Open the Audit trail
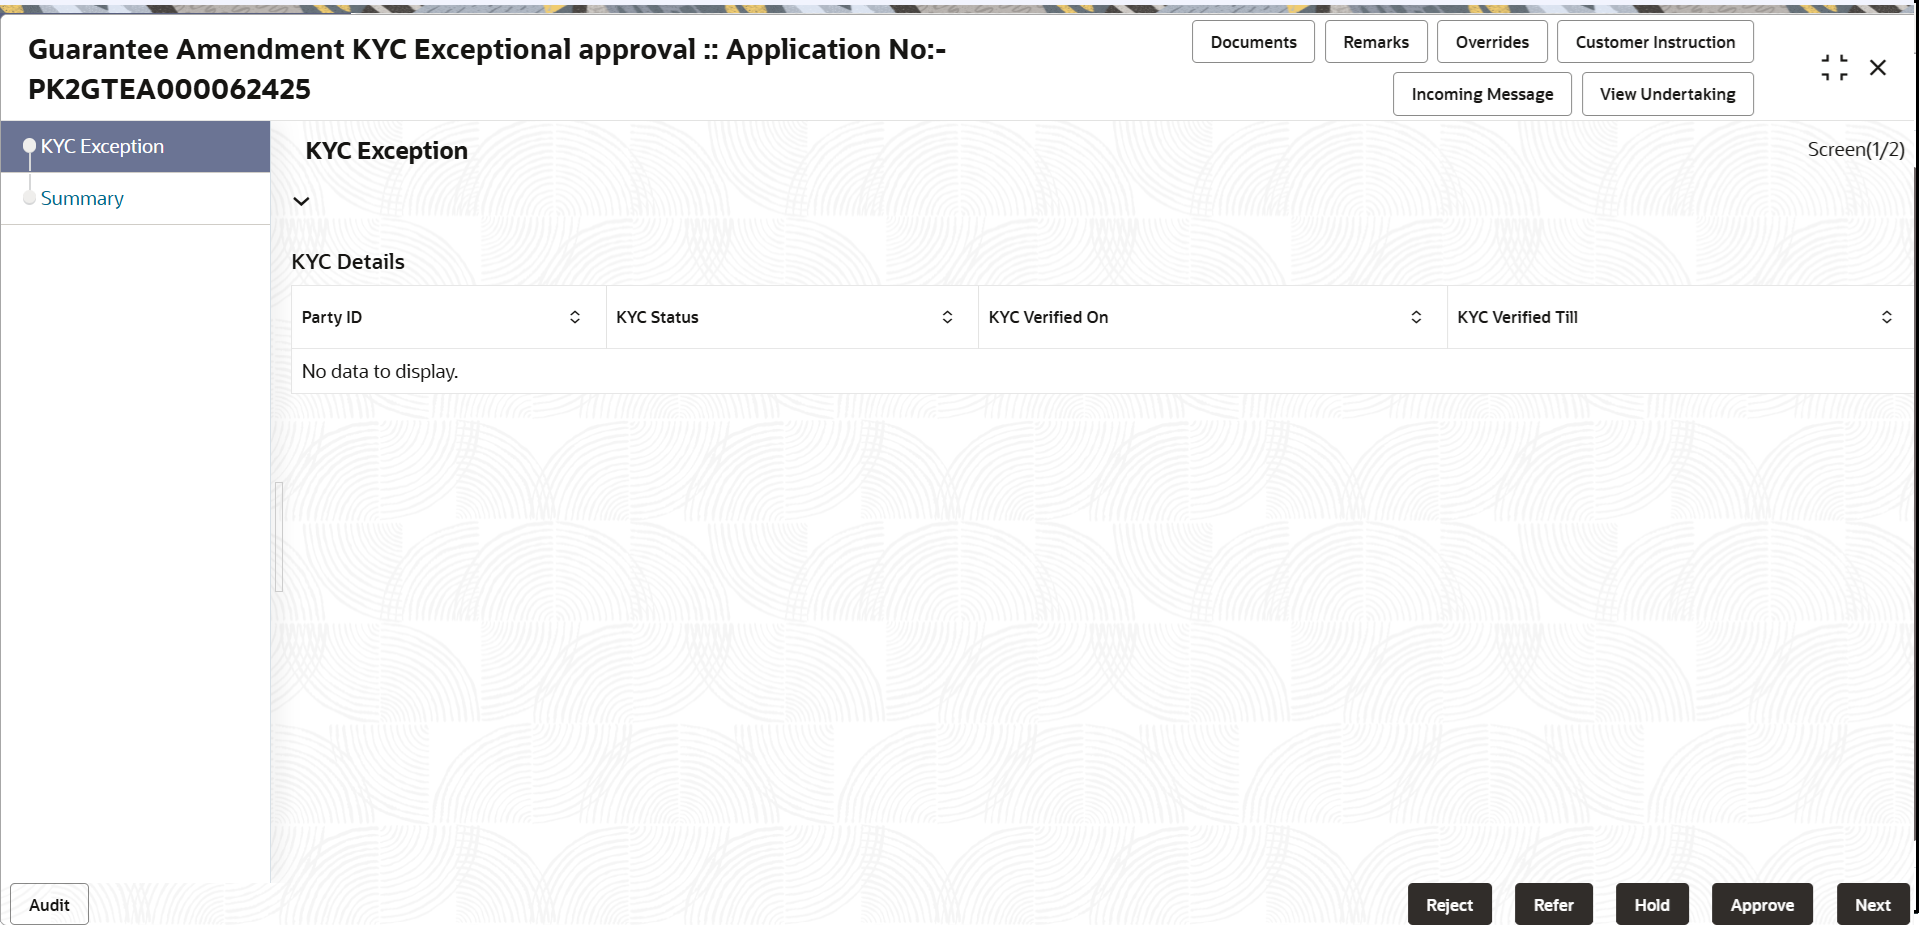Viewport: 1919px width, 925px height. [48, 903]
